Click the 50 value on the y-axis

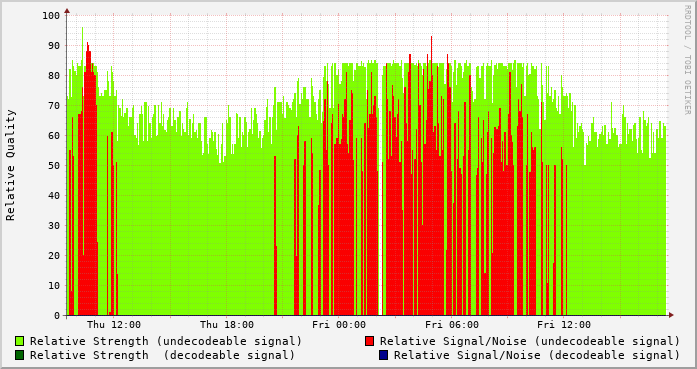(x=54, y=165)
